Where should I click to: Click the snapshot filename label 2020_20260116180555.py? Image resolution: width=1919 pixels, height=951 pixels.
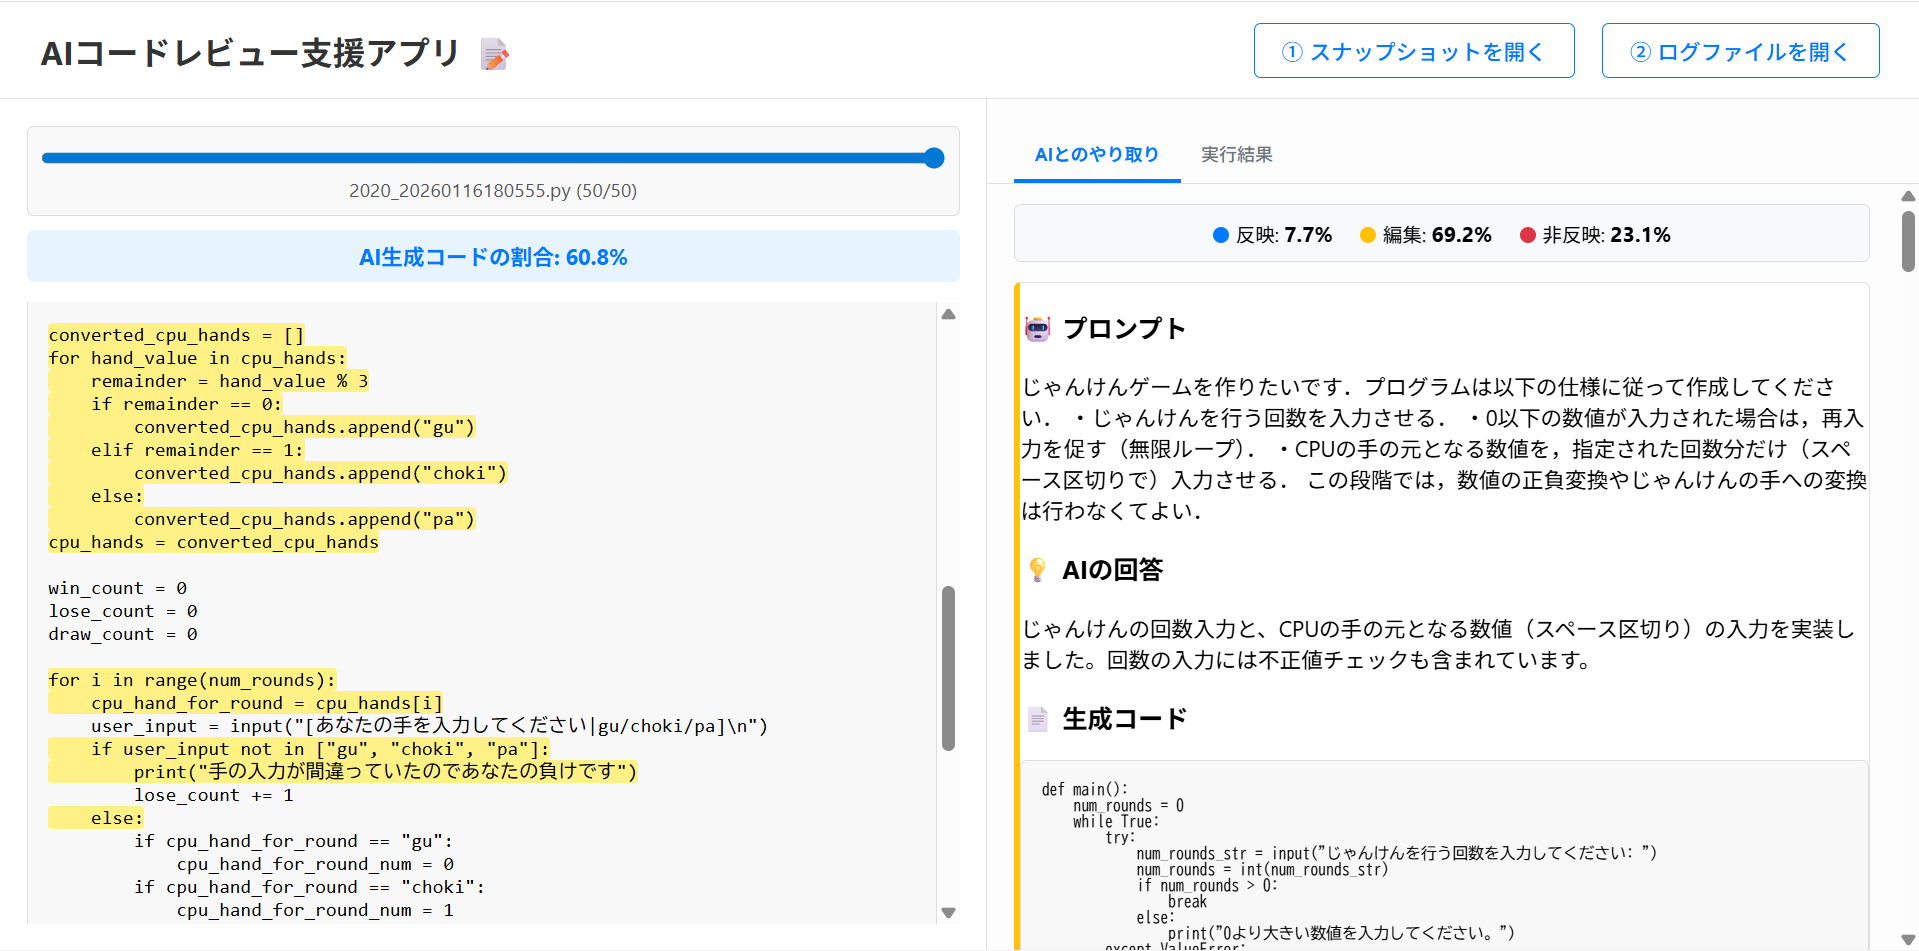(x=492, y=191)
